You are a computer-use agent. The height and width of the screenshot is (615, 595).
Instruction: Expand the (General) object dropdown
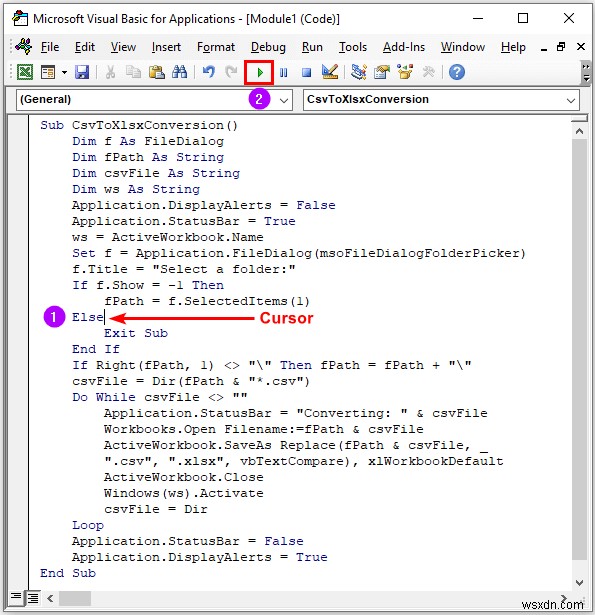(x=284, y=100)
